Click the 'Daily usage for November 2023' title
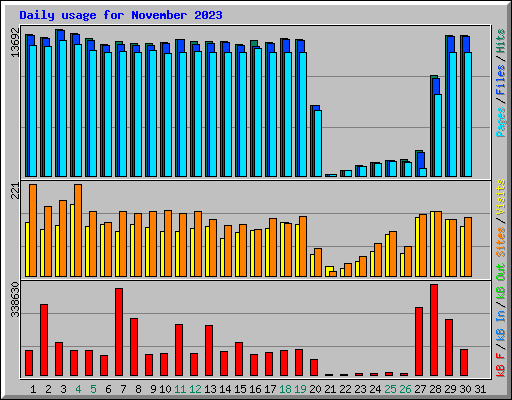 pyautogui.click(x=121, y=15)
